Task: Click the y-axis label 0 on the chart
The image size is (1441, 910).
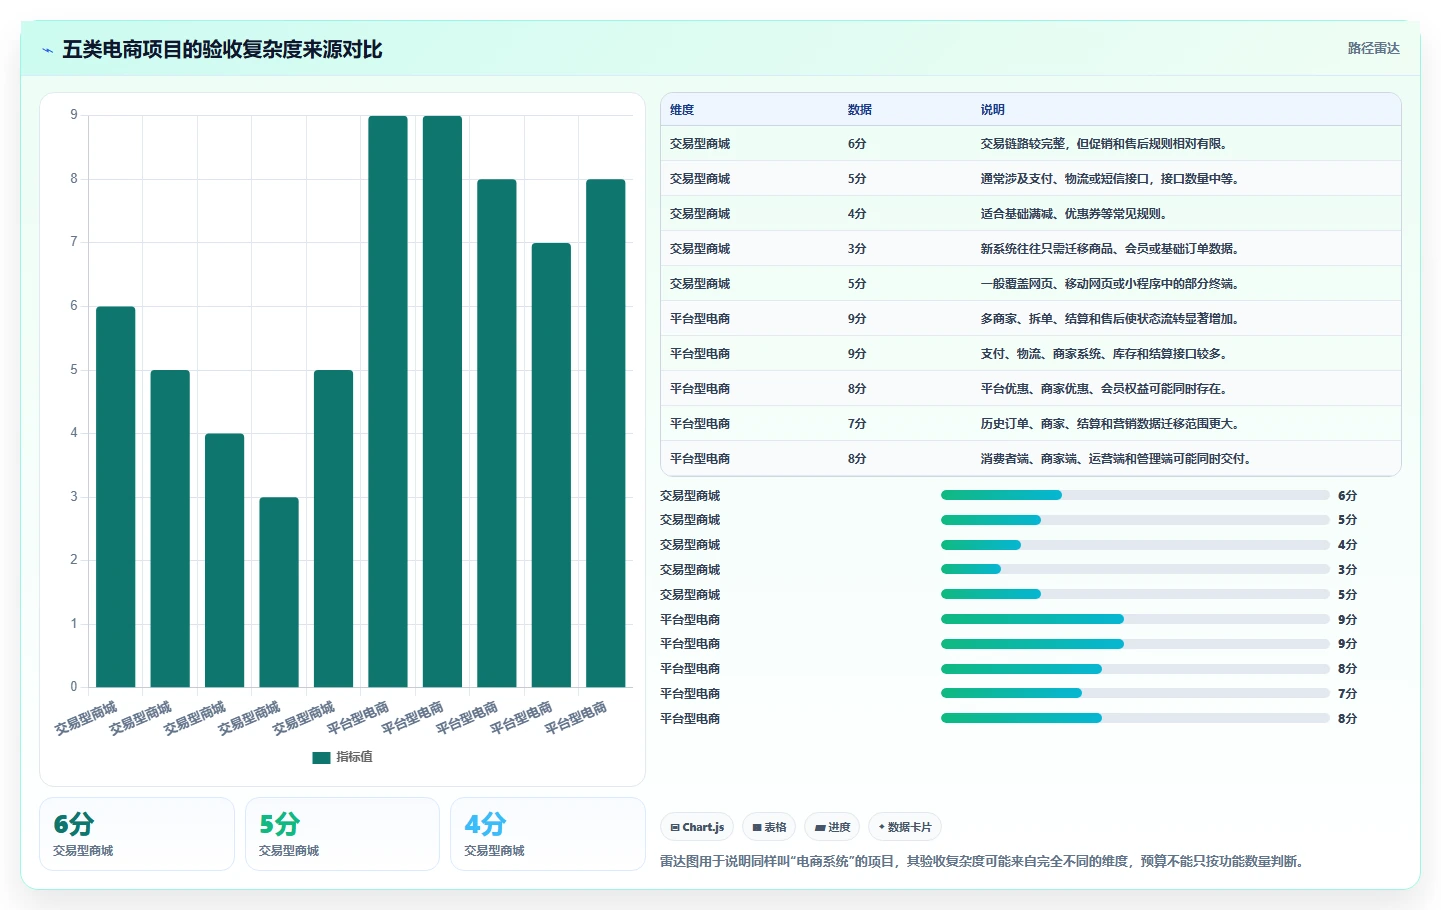Action: [74, 687]
